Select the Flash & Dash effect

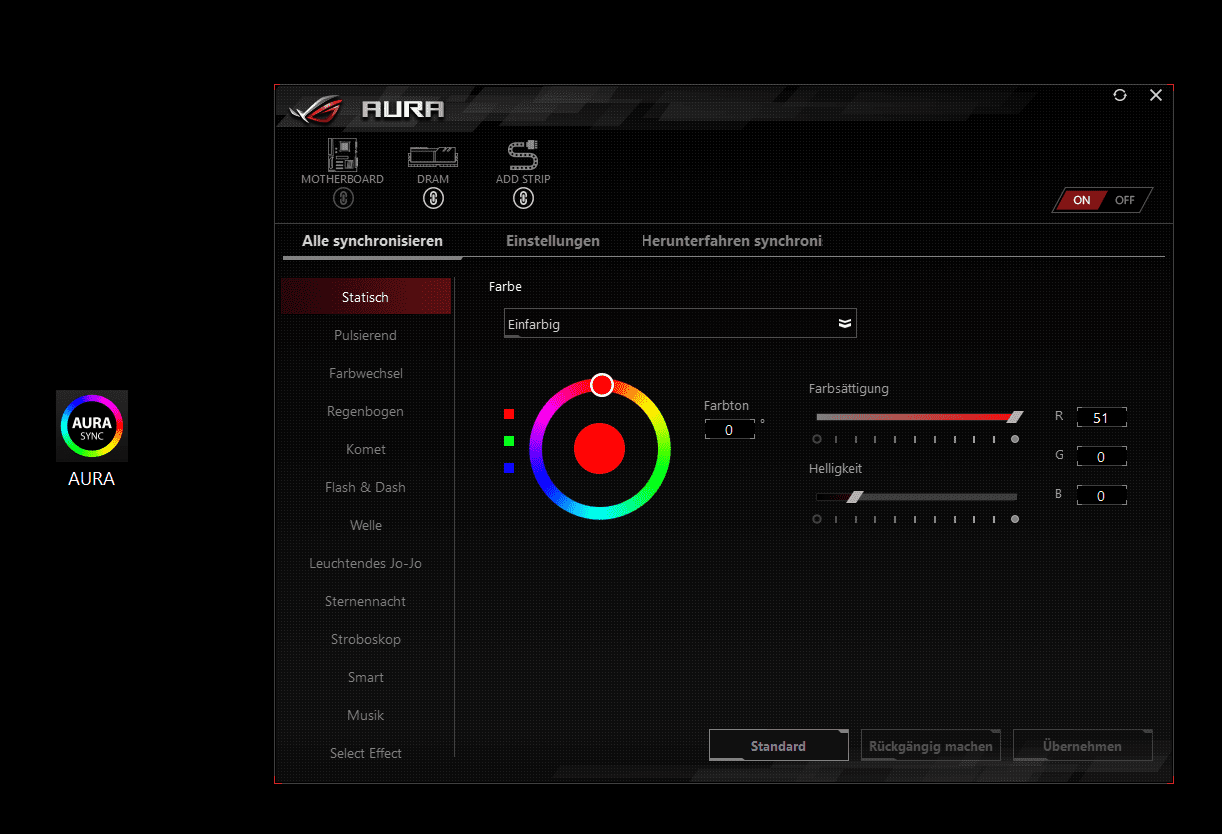(366, 487)
